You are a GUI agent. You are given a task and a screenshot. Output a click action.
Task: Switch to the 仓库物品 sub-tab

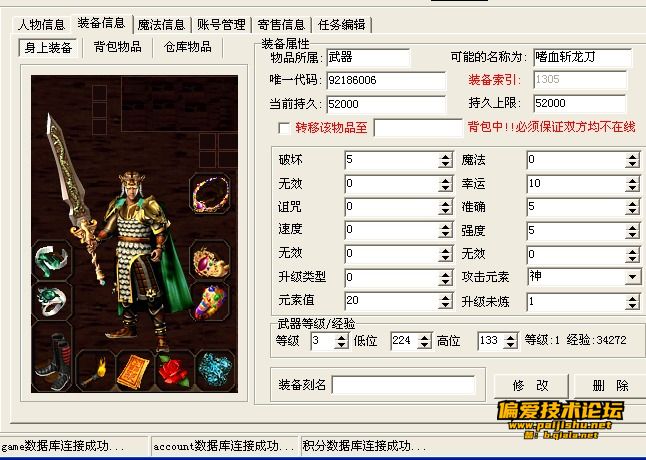click(187, 47)
